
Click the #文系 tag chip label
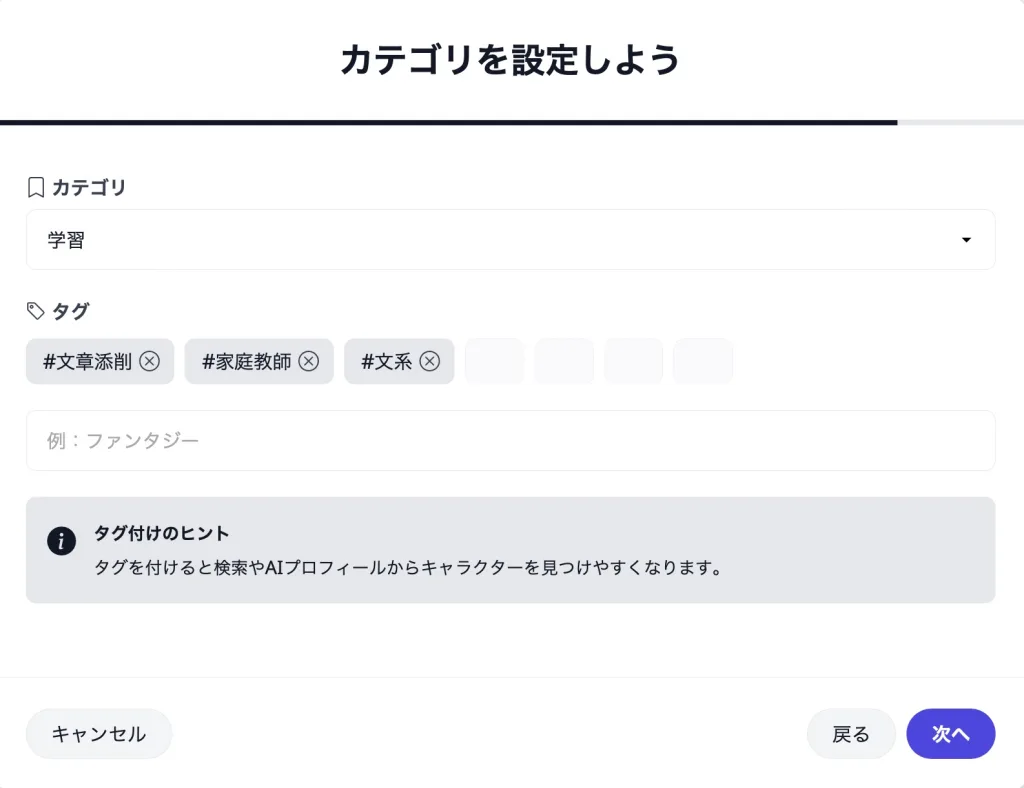point(387,362)
